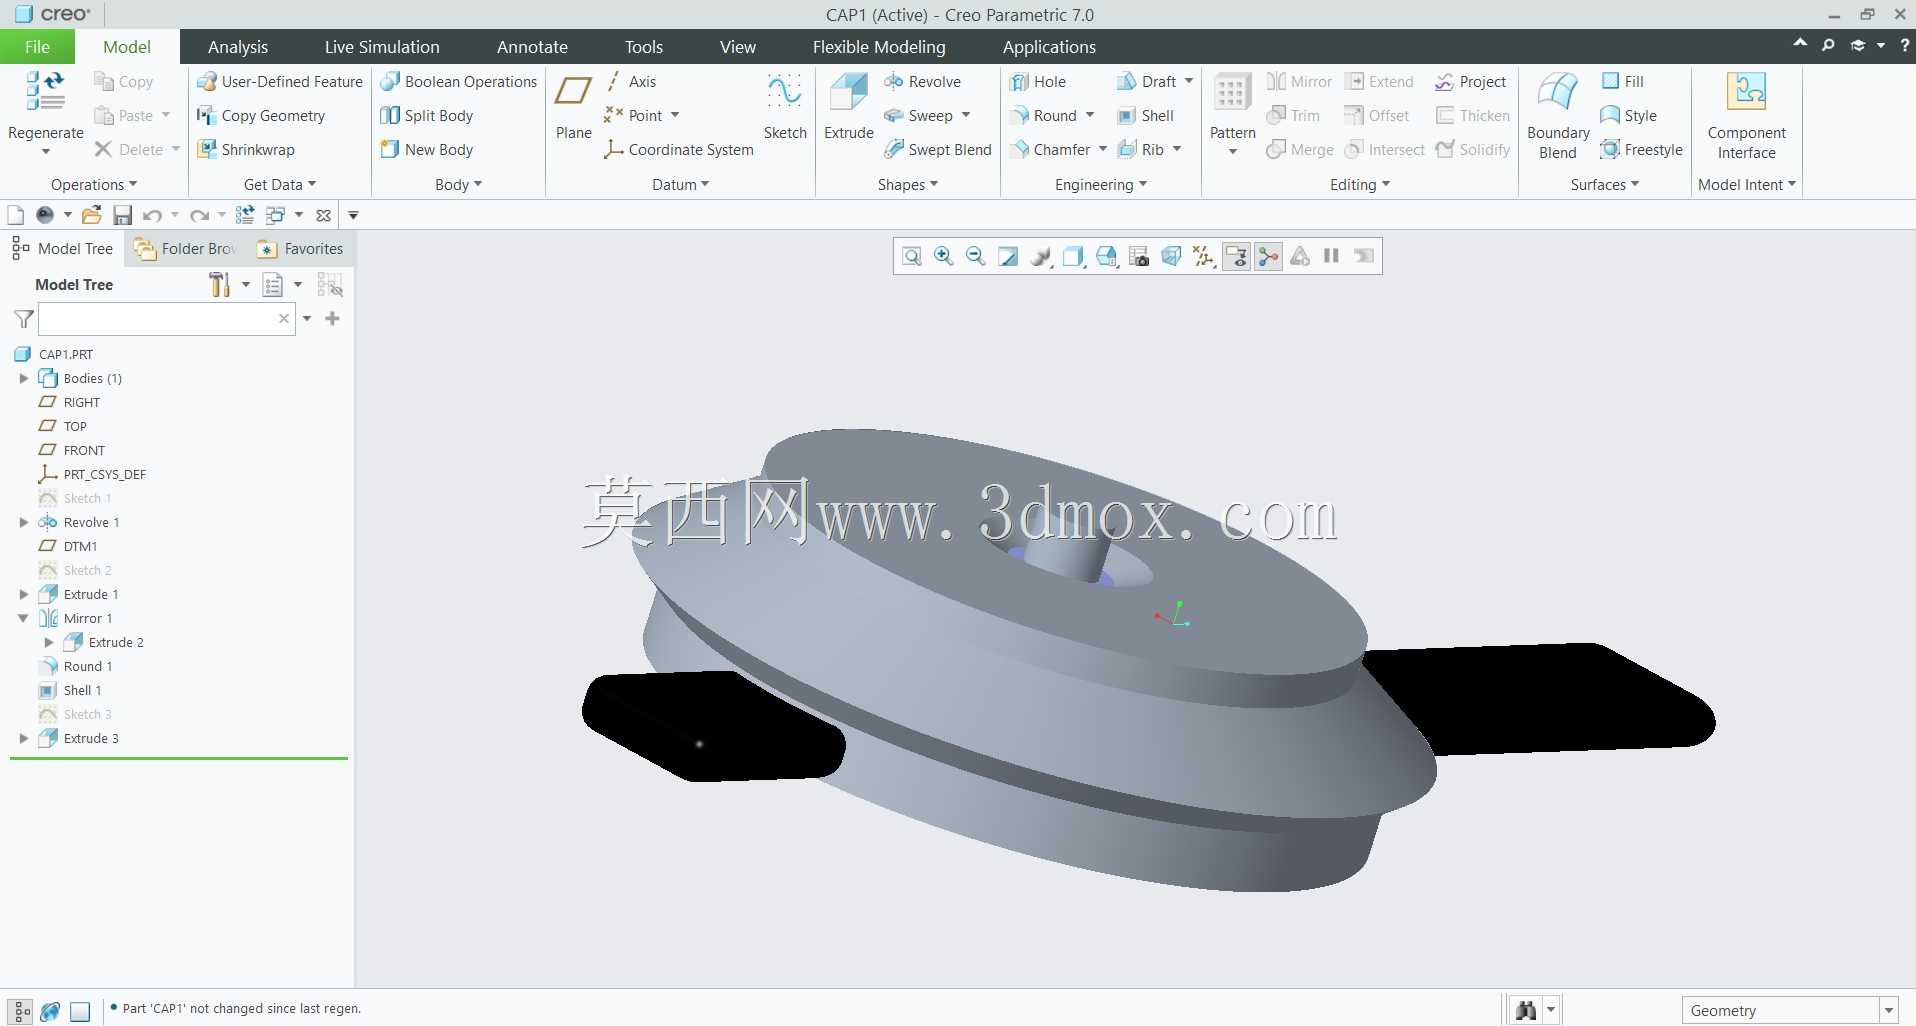Screen dimensions: 1916x1026
Task: Click the Hole button
Action: pyautogui.click(x=1037, y=82)
